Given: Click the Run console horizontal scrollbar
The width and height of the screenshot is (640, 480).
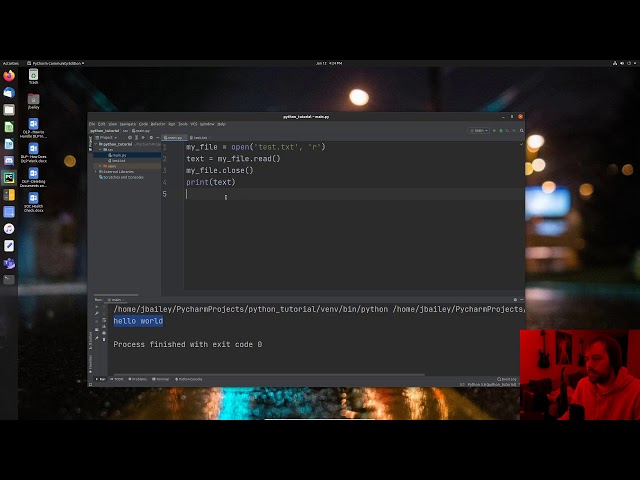Looking at the screenshot, I should (269, 374).
